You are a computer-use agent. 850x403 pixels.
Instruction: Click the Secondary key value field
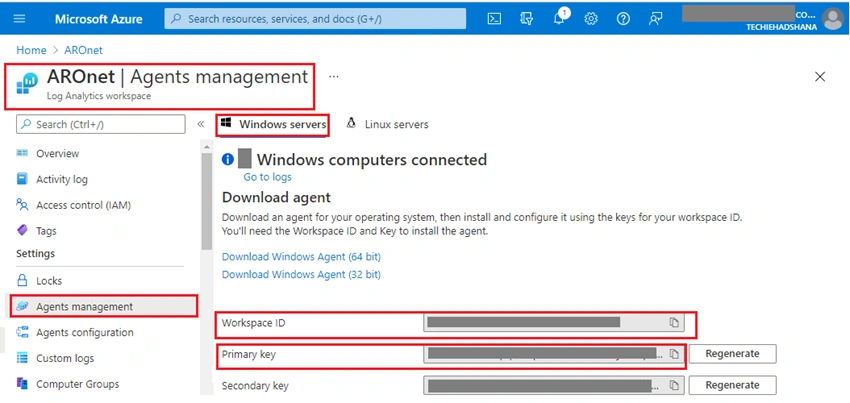[553, 385]
